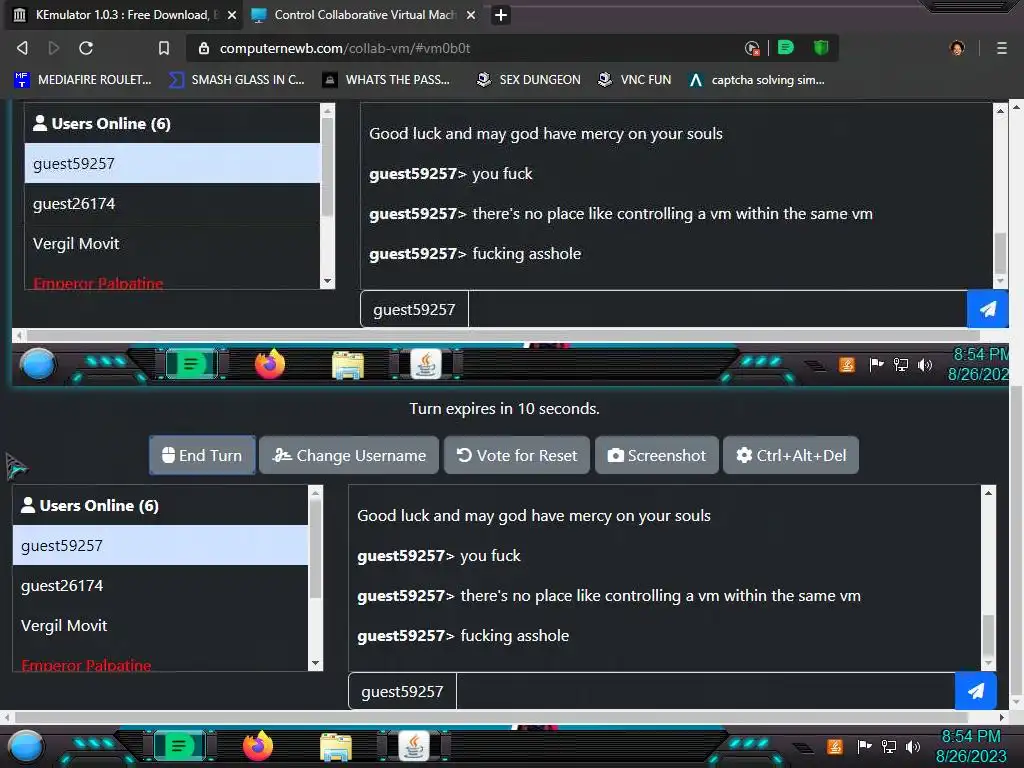The image size is (1024, 768).
Task: Select guest59257 in lower users list
Action: click(160, 545)
